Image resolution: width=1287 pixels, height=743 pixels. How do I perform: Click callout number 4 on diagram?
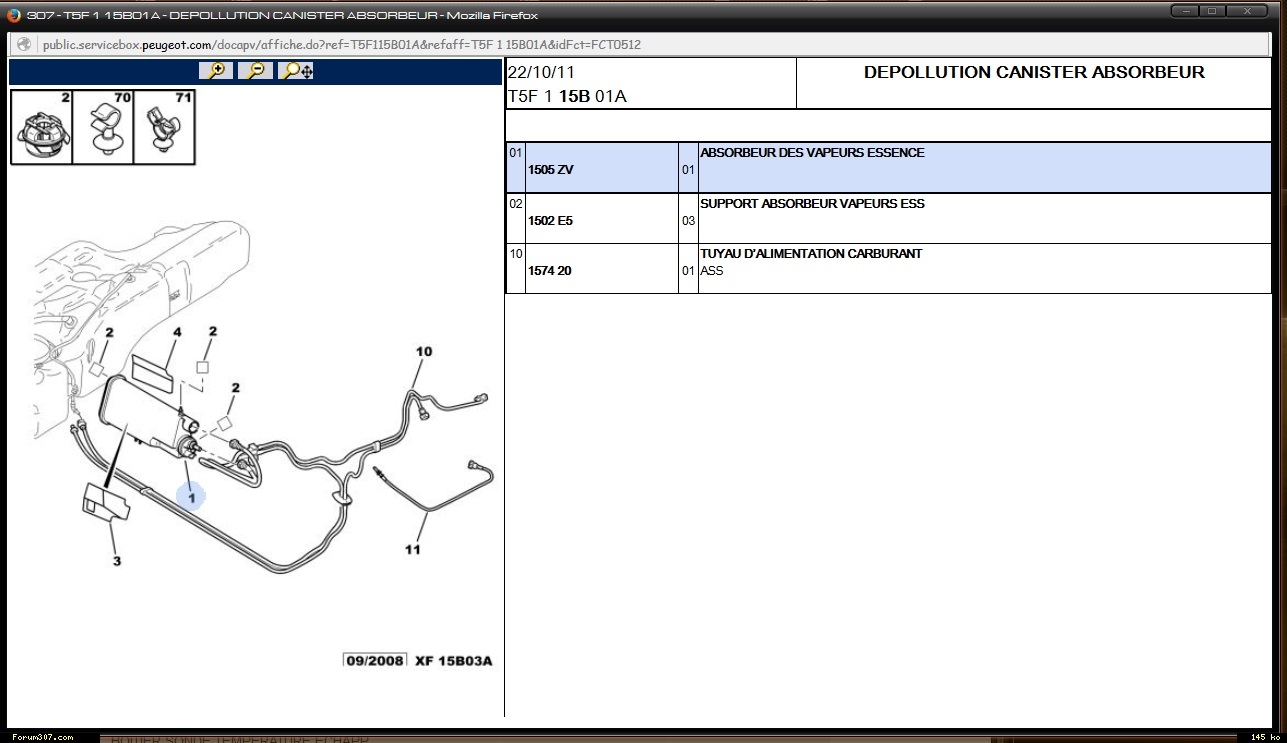[x=177, y=332]
